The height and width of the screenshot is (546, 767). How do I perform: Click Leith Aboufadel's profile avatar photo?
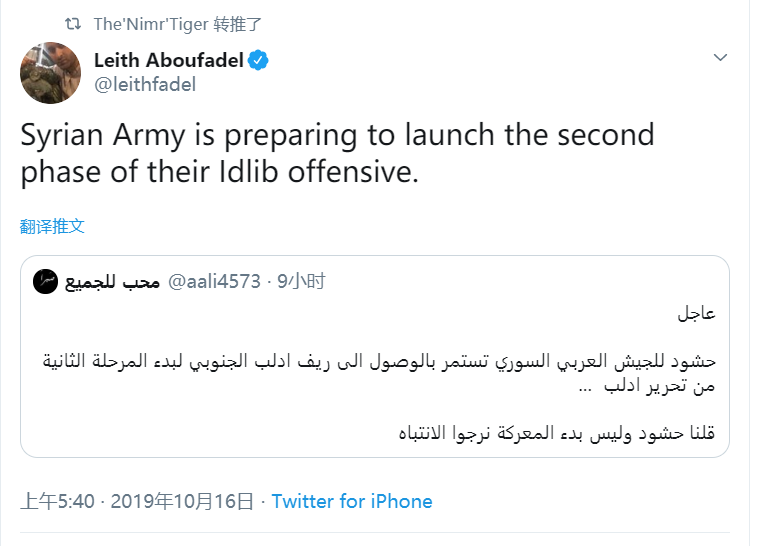tap(51, 72)
